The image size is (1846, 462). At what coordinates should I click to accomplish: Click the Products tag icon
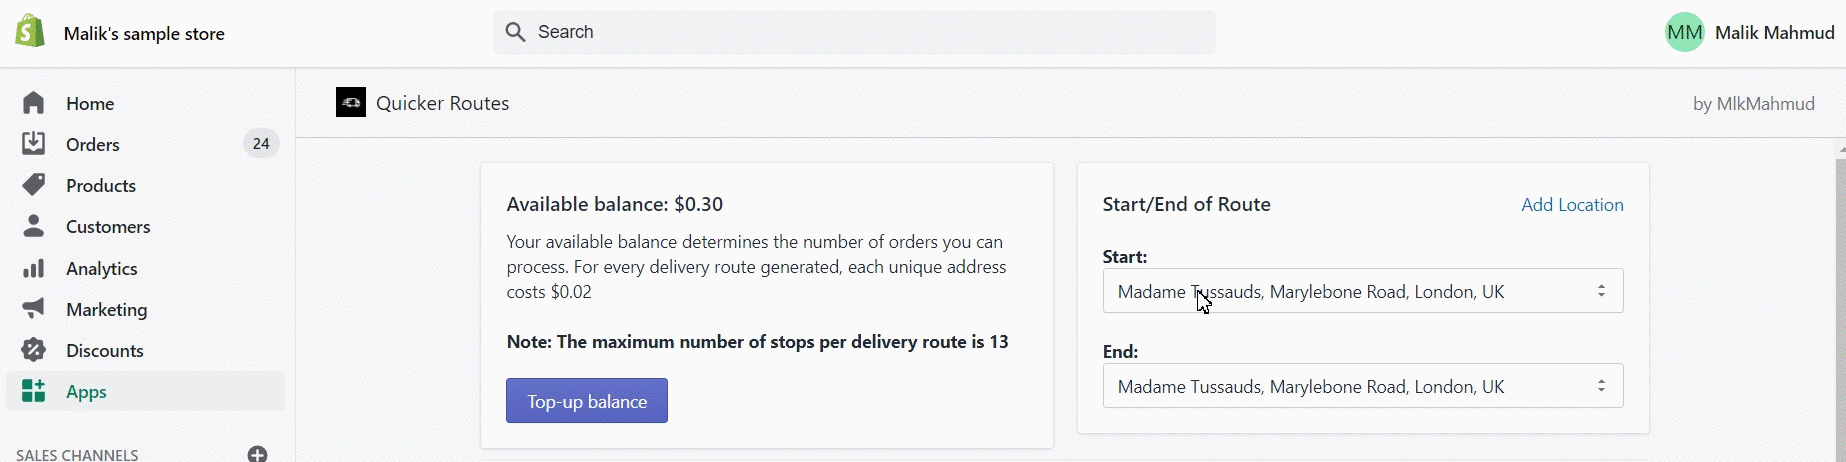34,185
